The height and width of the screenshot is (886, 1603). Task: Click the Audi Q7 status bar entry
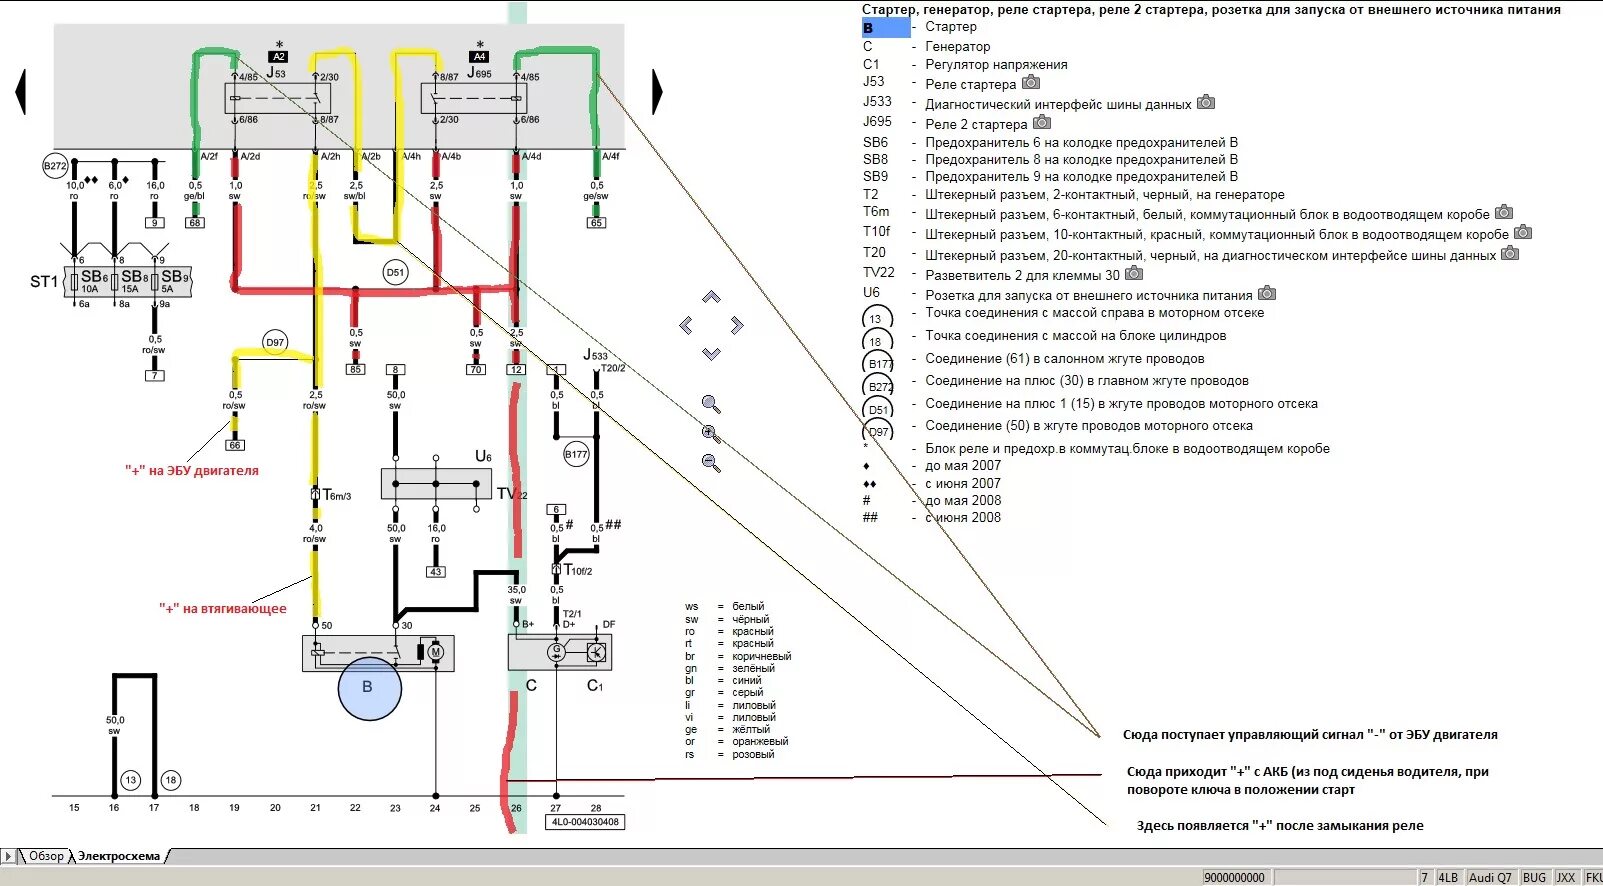pos(1490,877)
